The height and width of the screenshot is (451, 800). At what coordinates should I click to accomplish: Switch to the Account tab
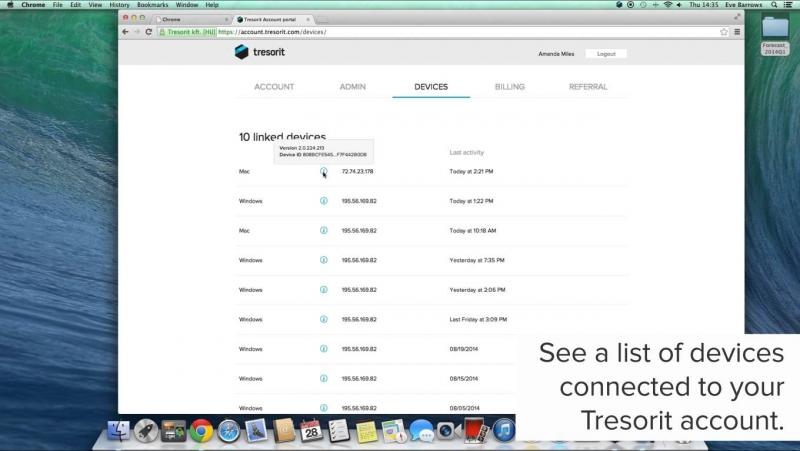coord(274,87)
